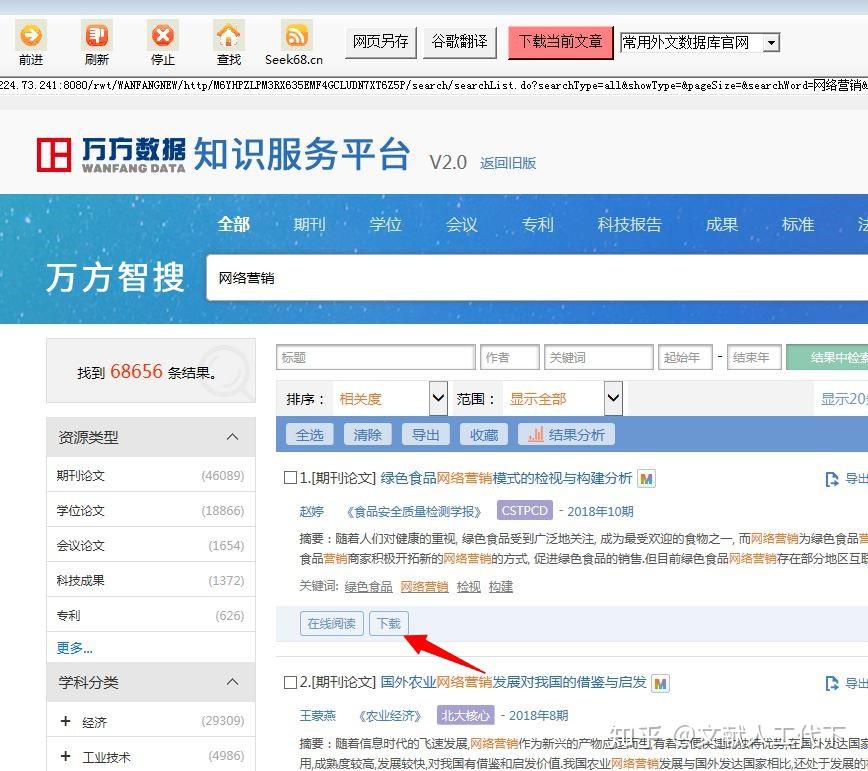Switch to the 专利 tab

point(538,225)
